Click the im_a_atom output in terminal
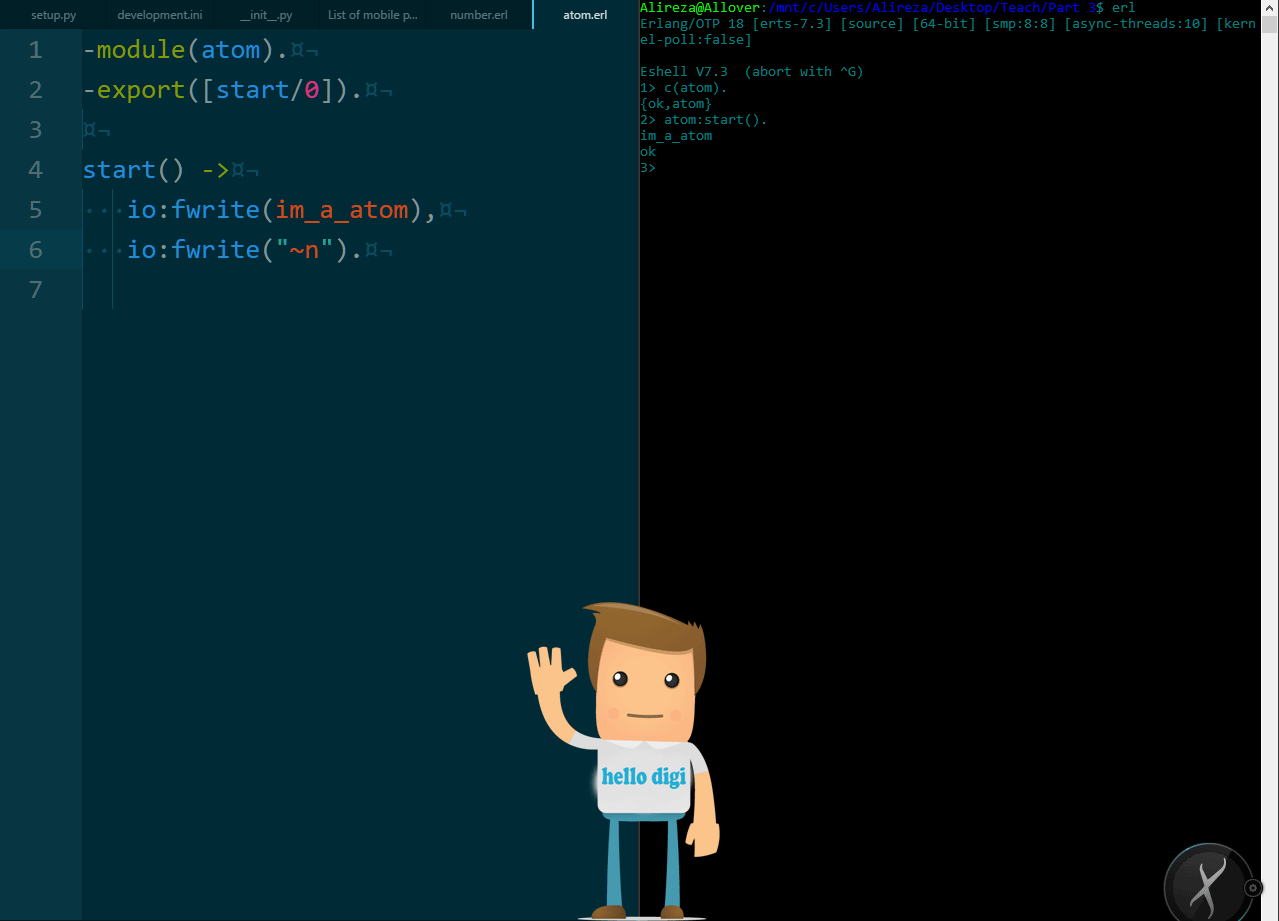Screen dimensions: 1279x921 point(676,136)
